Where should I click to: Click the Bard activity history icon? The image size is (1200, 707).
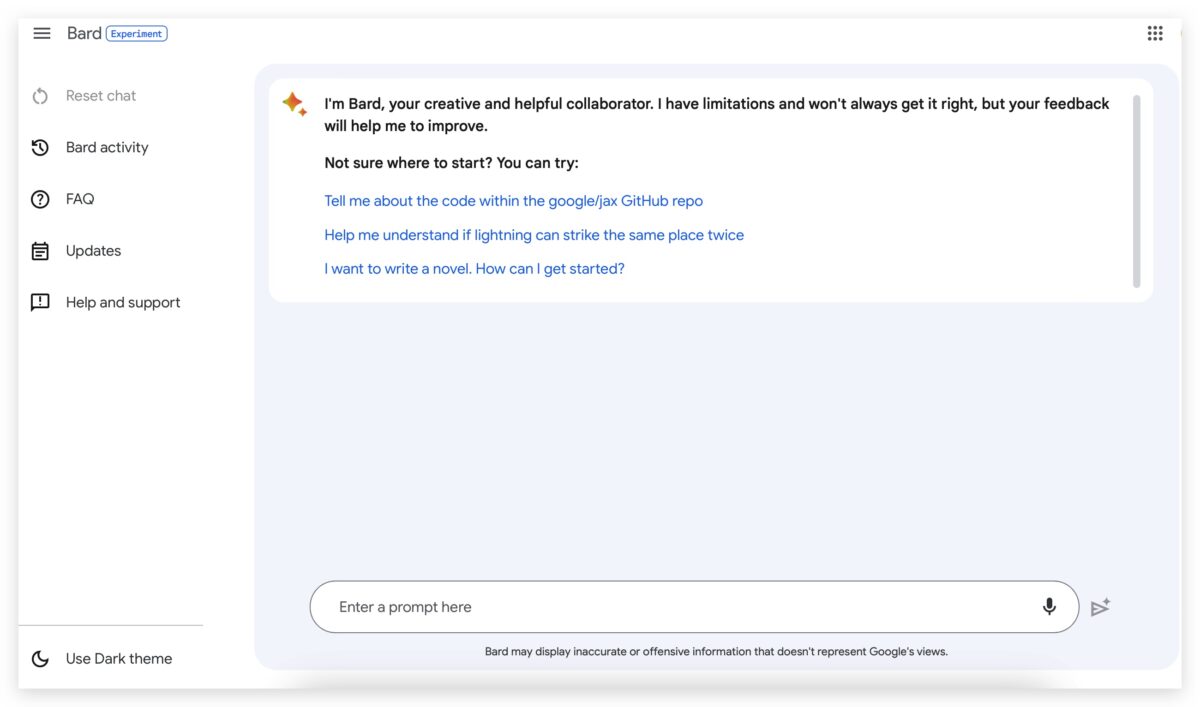coord(40,148)
